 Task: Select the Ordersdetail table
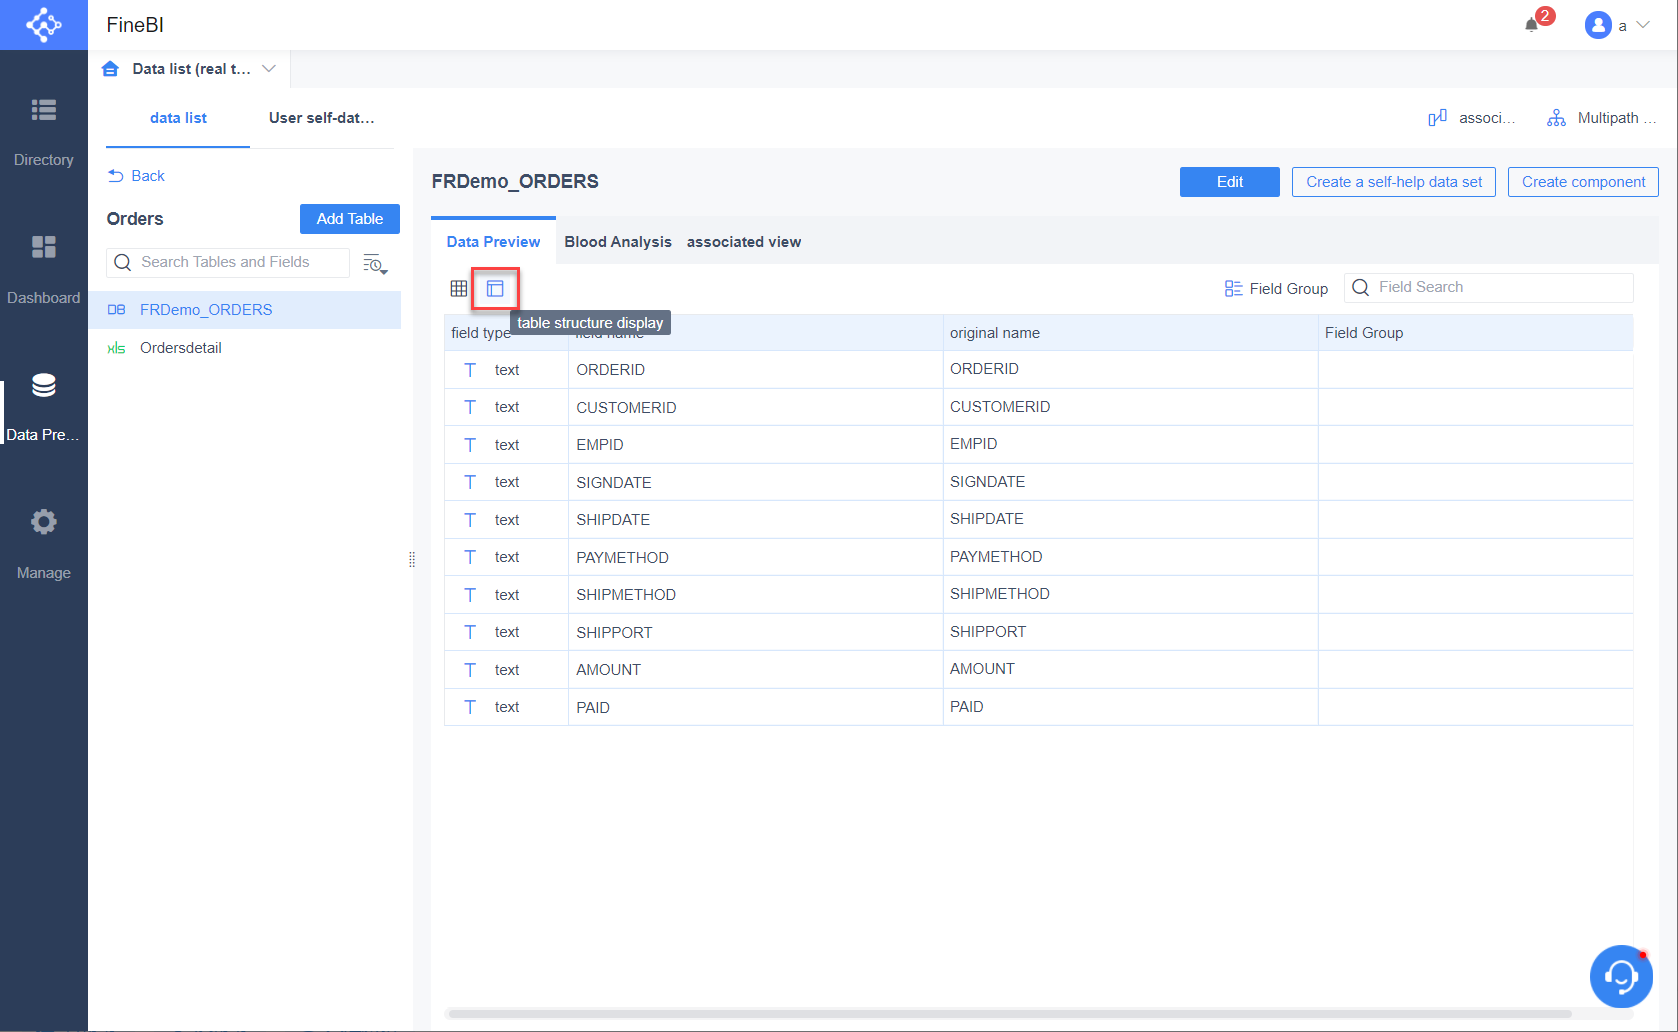click(245, 348)
